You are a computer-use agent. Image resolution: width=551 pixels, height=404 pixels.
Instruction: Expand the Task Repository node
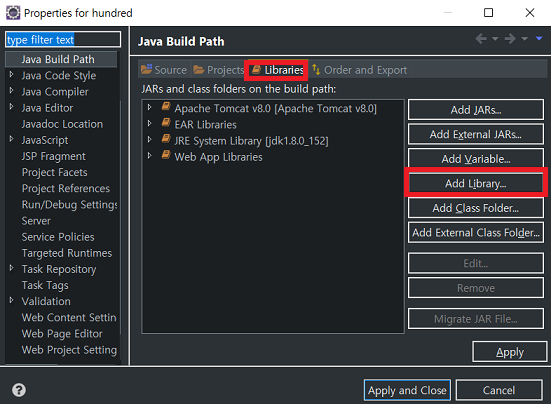tap(11, 268)
